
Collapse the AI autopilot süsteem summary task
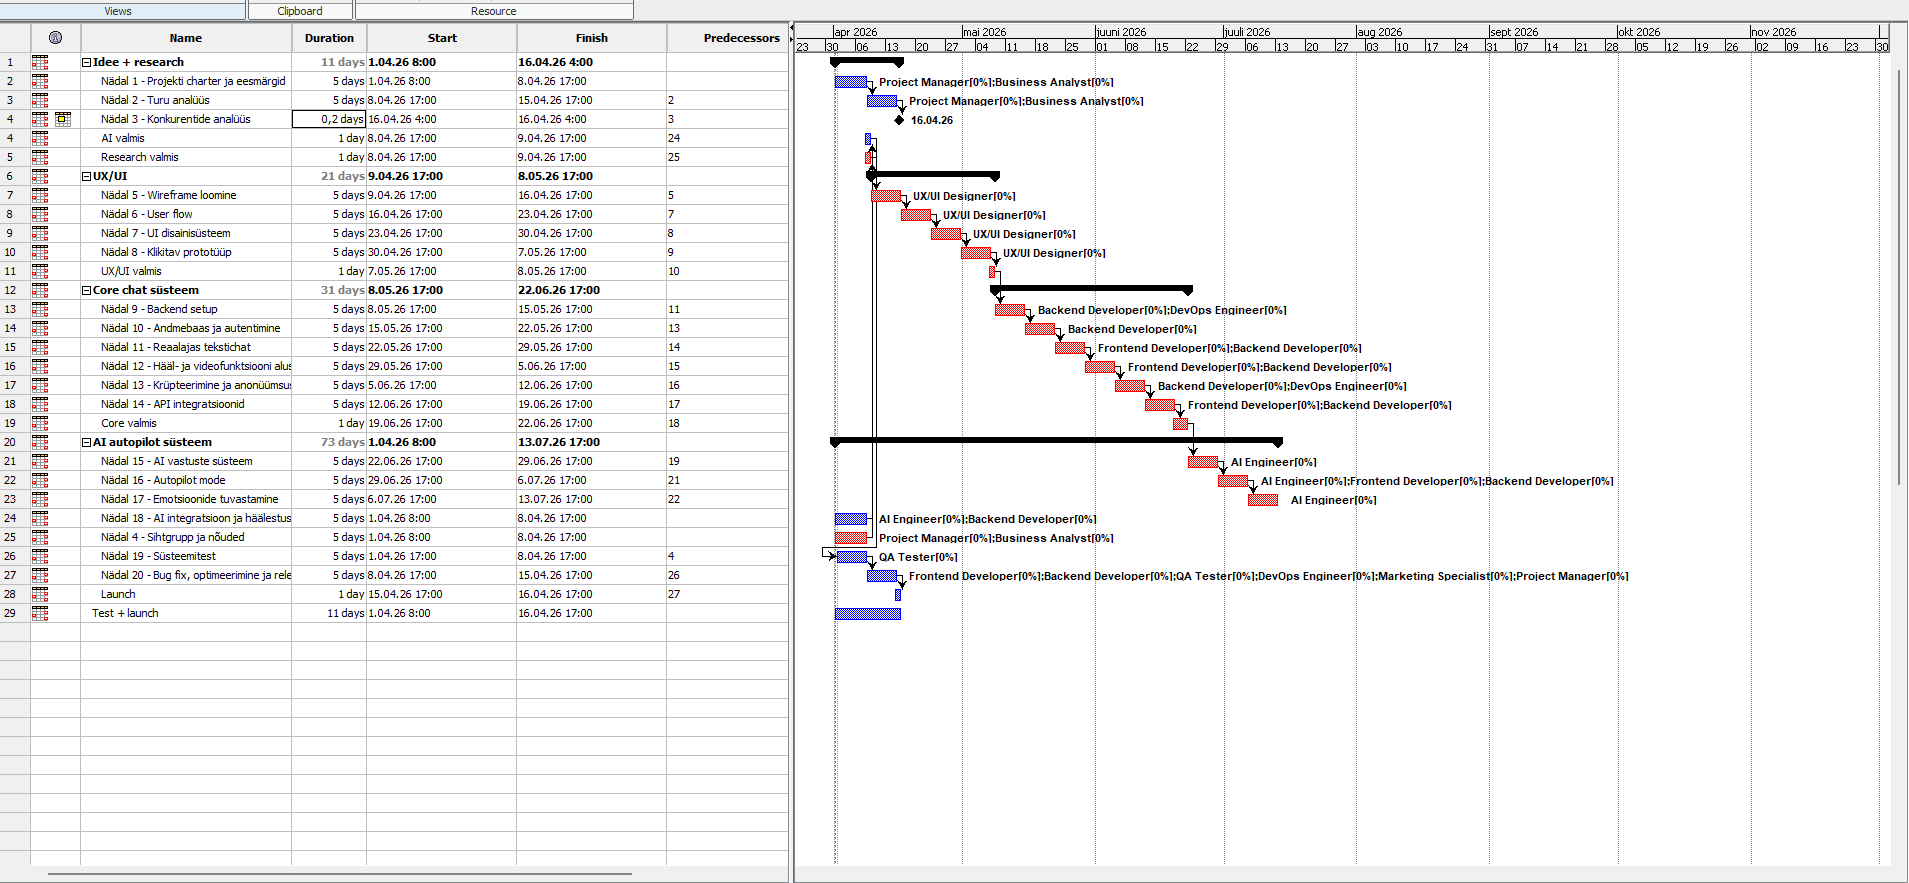point(87,442)
